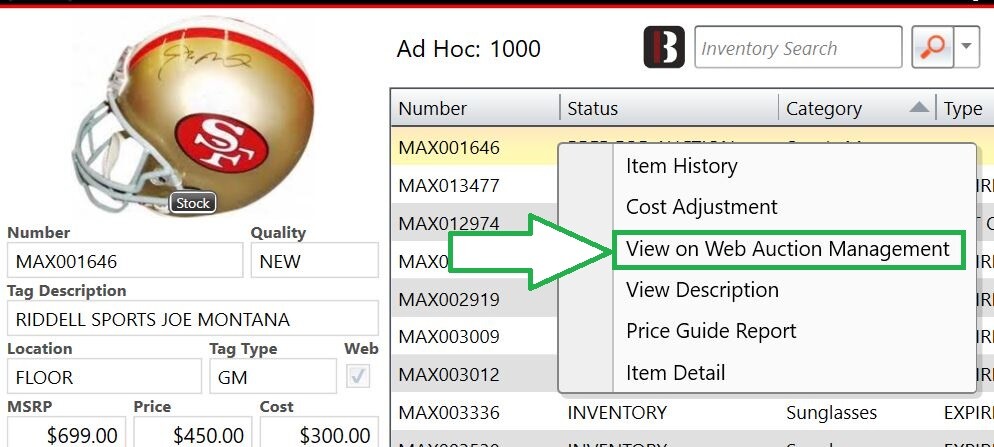994x447 pixels.
Task: Select row MAX013477
Action: (449, 186)
